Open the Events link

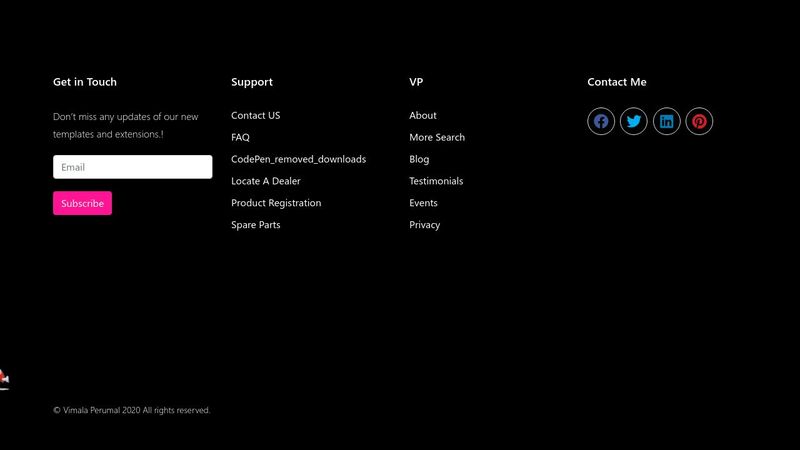(x=423, y=203)
